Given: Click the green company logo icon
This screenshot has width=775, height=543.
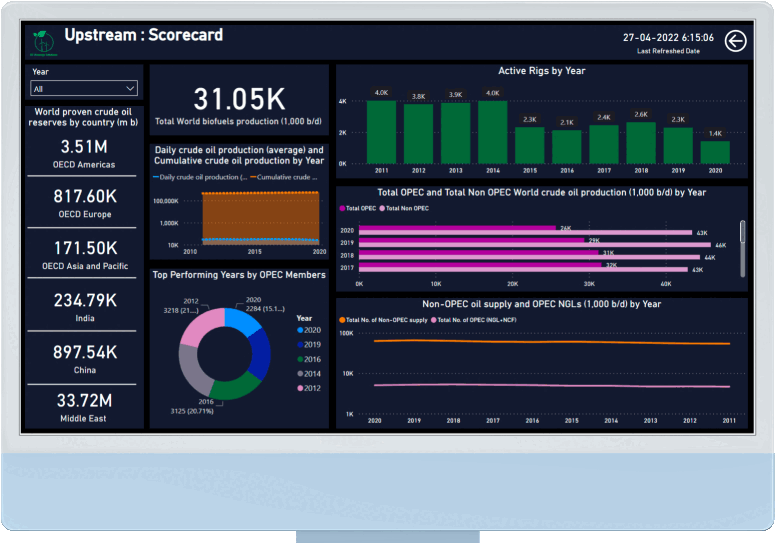Looking at the screenshot, I should pyautogui.click(x=42, y=41).
